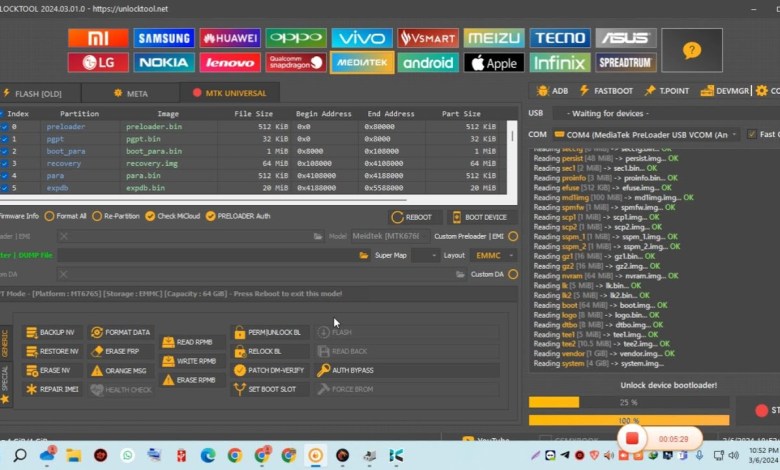Browse folder icon for Custom DA file
The width and height of the screenshot is (780, 470).
460,274
